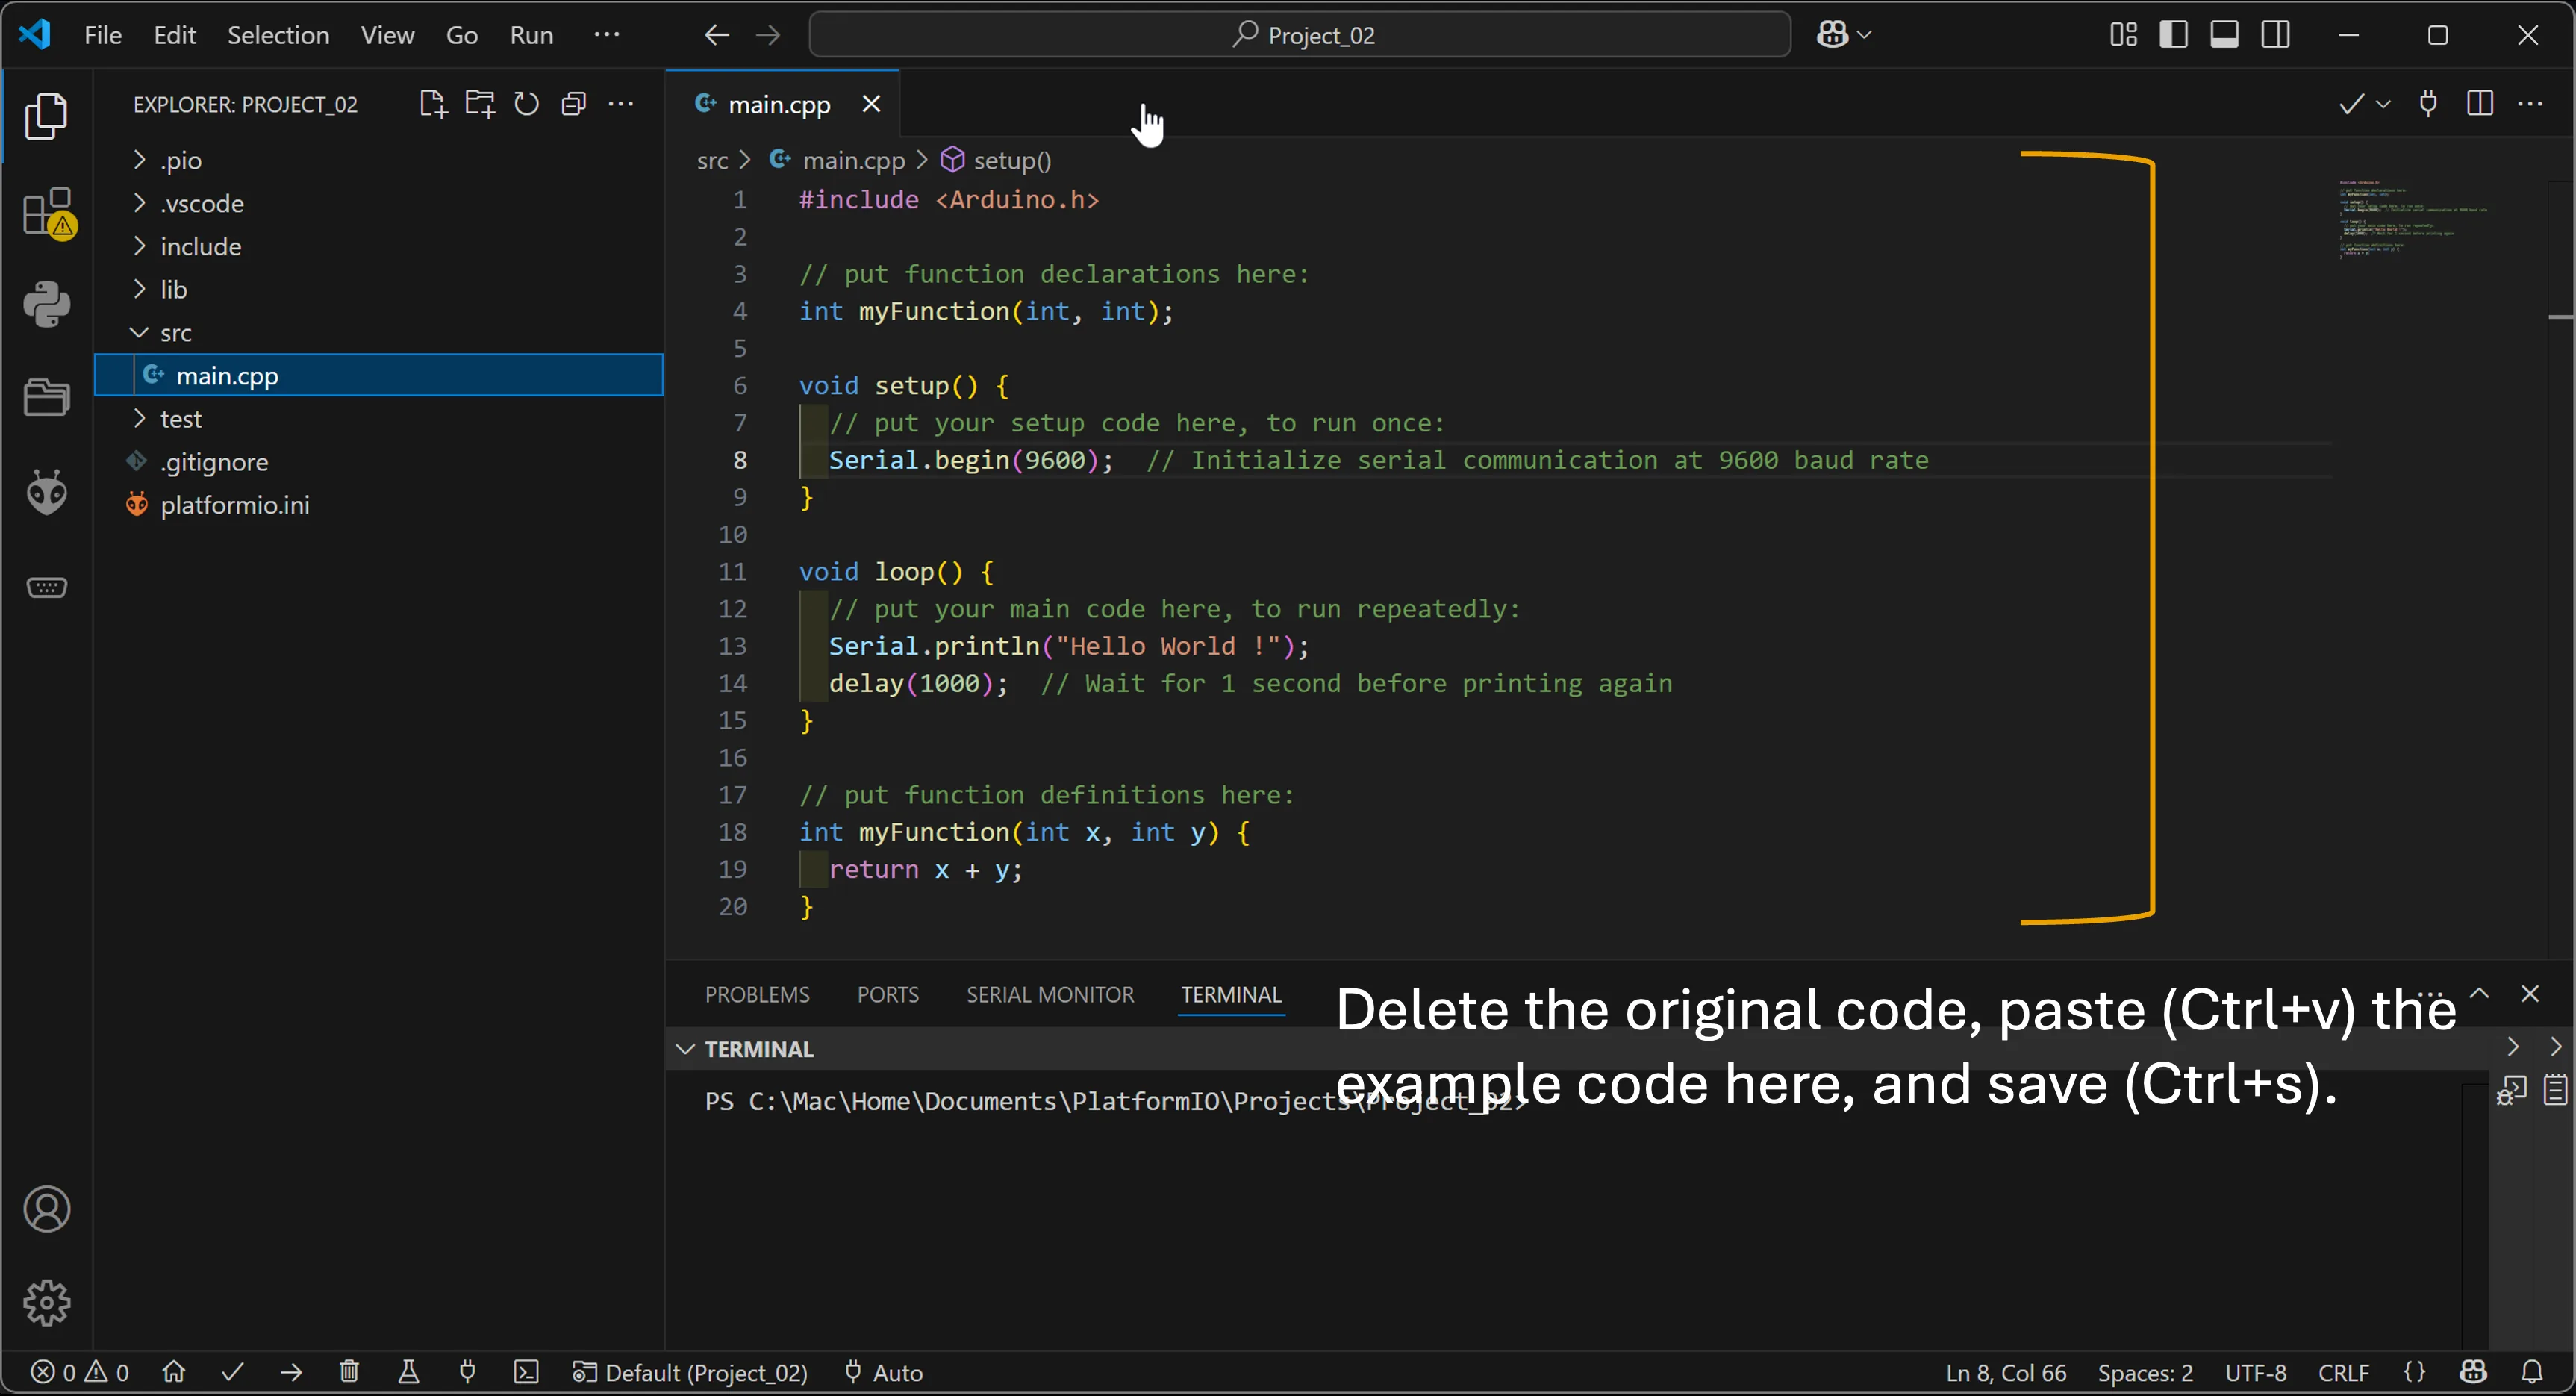The width and height of the screenshot is (2576, 1396).
Task: Open the project folders icon in activity bar
Action: pyautogui.click(x=47, y=397)
